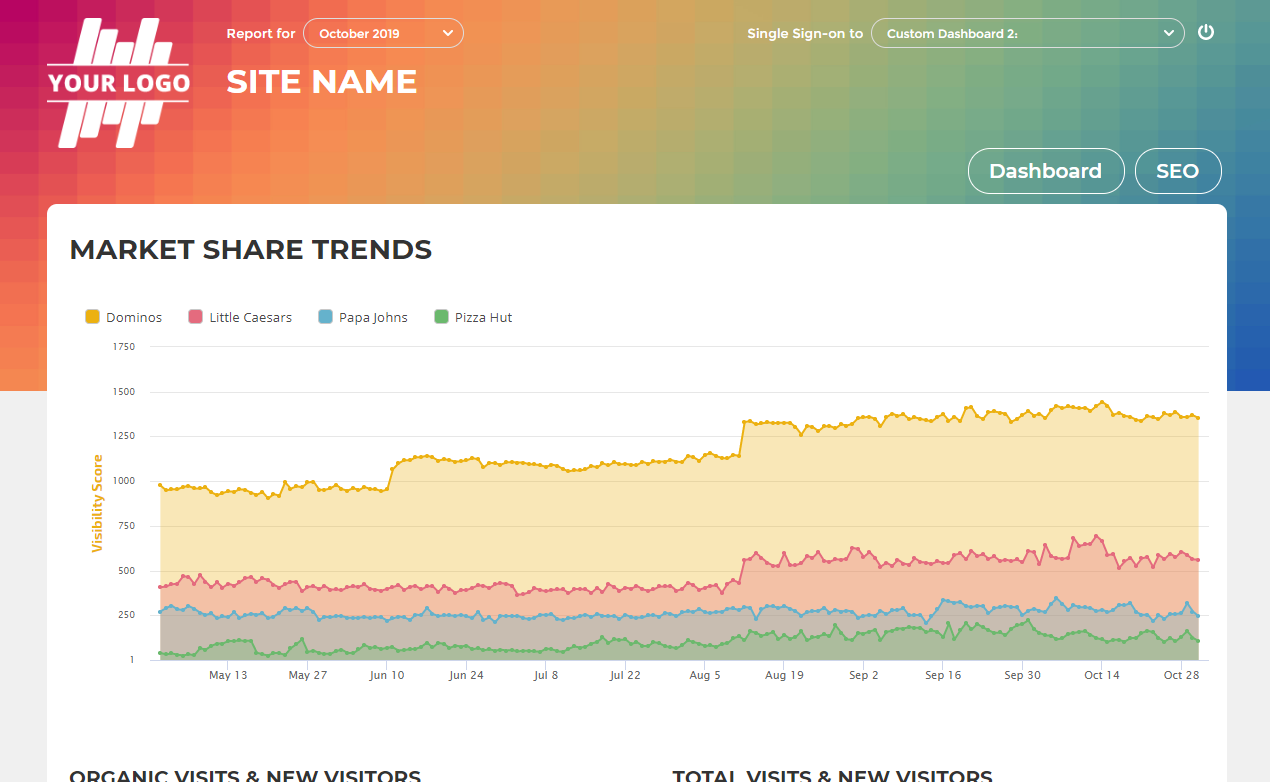
Task: Open the October 2019 report dropdown
Action: pos(383,33)
